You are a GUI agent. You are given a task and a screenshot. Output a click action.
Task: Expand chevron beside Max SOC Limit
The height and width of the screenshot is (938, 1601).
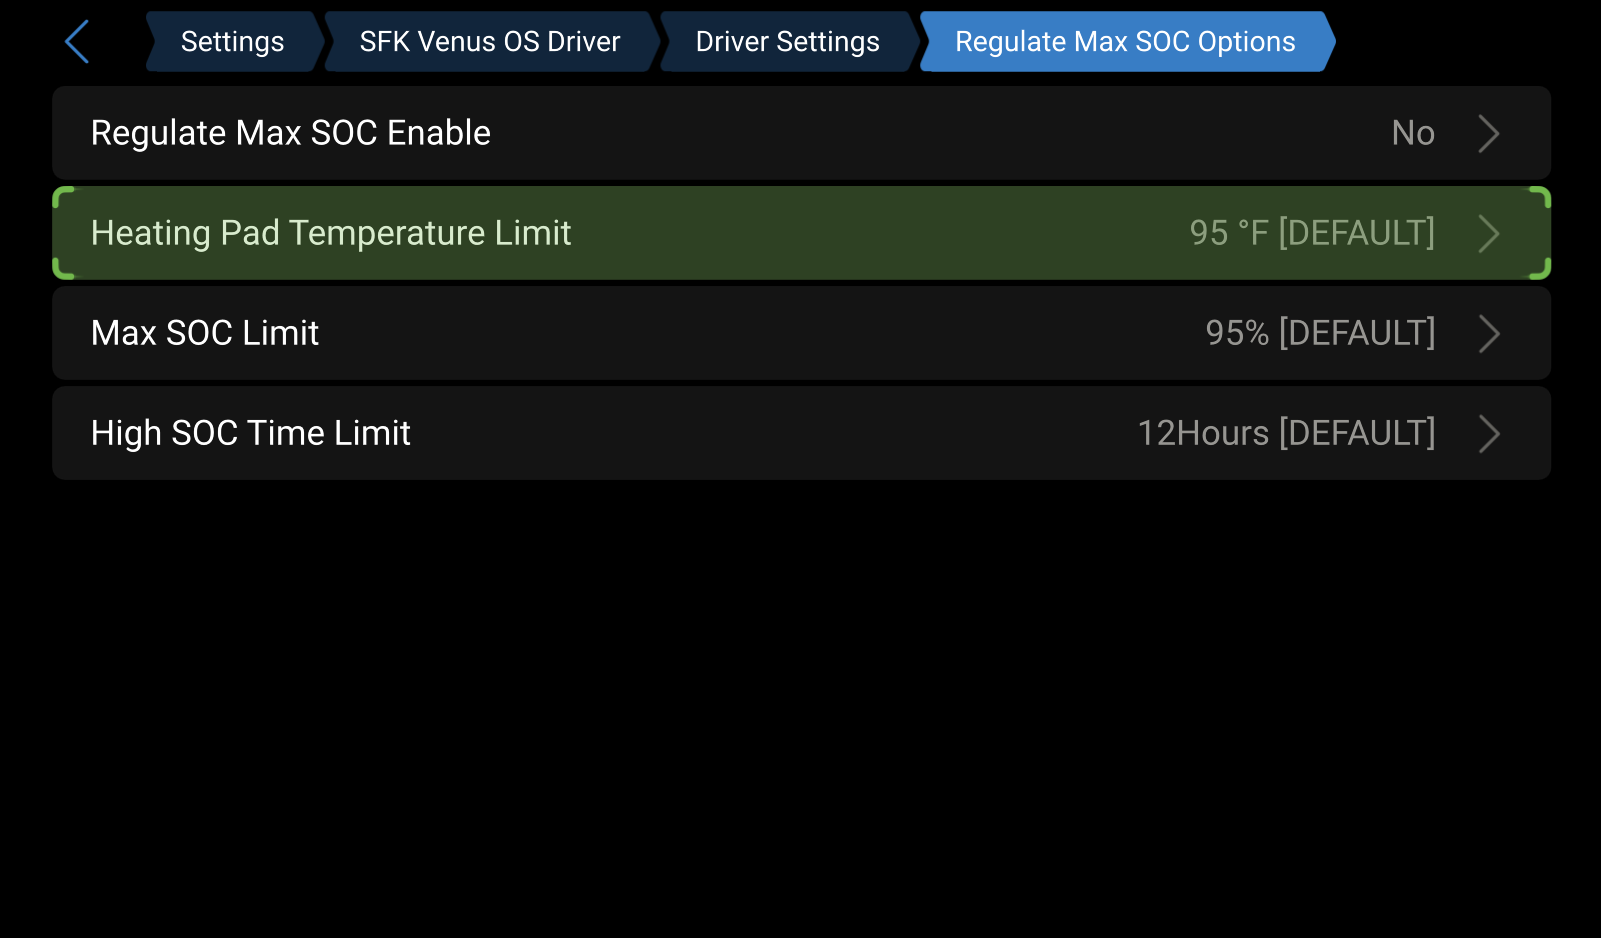pyautogui.click(x=1489, y=333)
